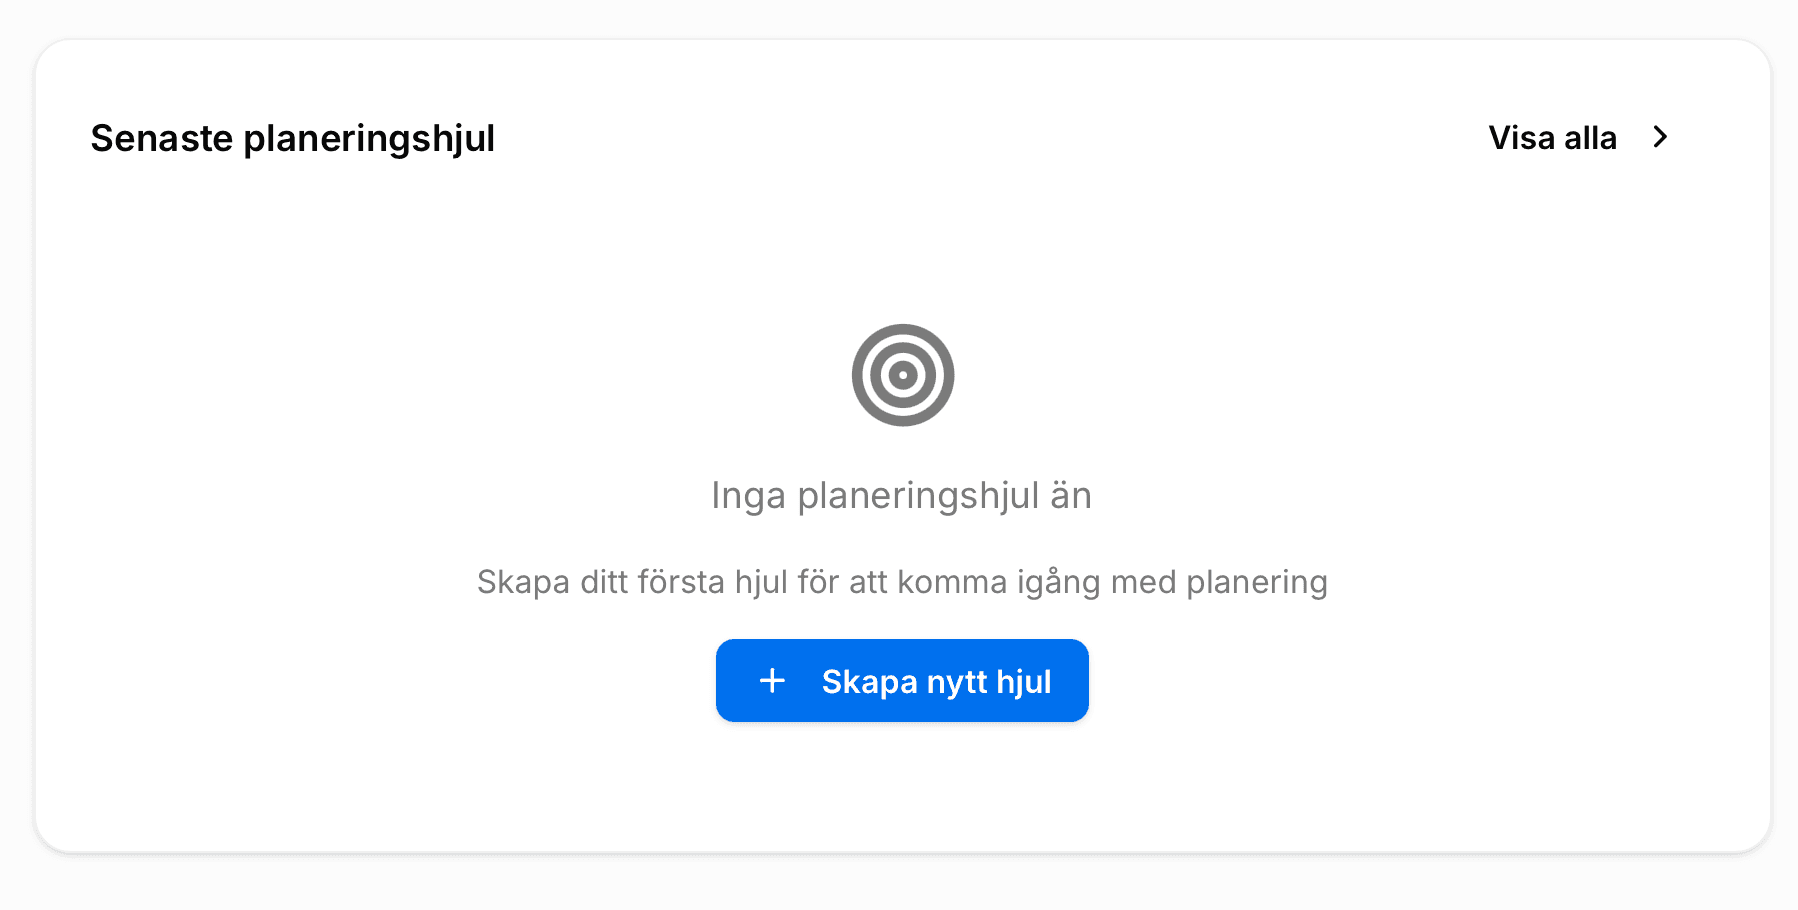This screenshot has width=1798, height=910.
Task: Click the blue rounded button to start planning
Action: pos(901,680)
